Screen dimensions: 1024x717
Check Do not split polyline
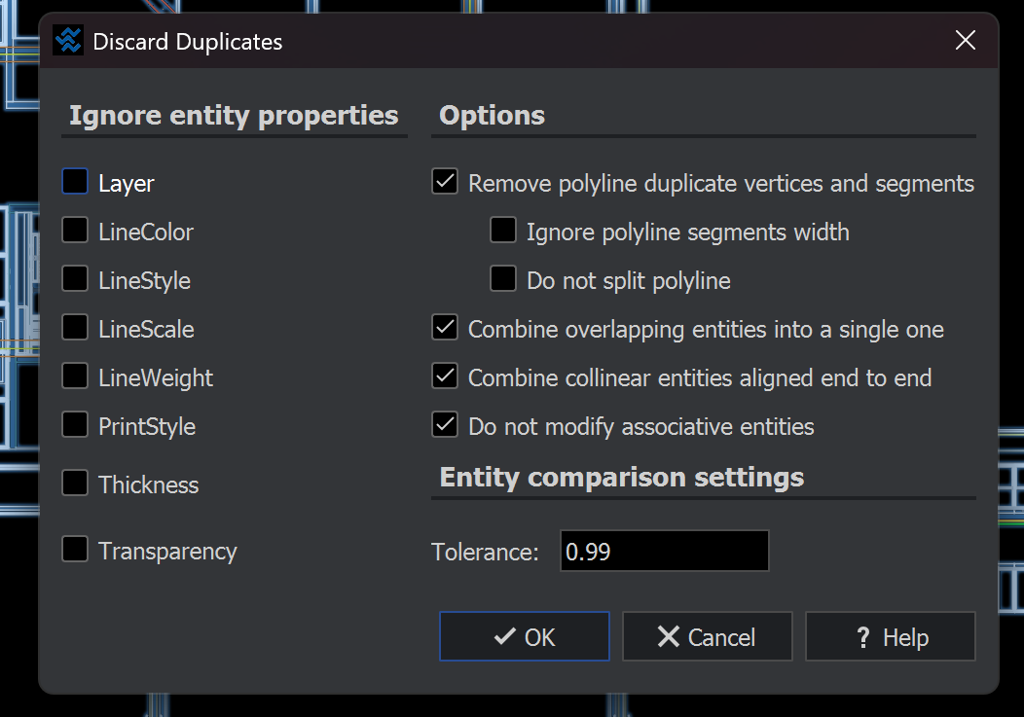[503, 280]
